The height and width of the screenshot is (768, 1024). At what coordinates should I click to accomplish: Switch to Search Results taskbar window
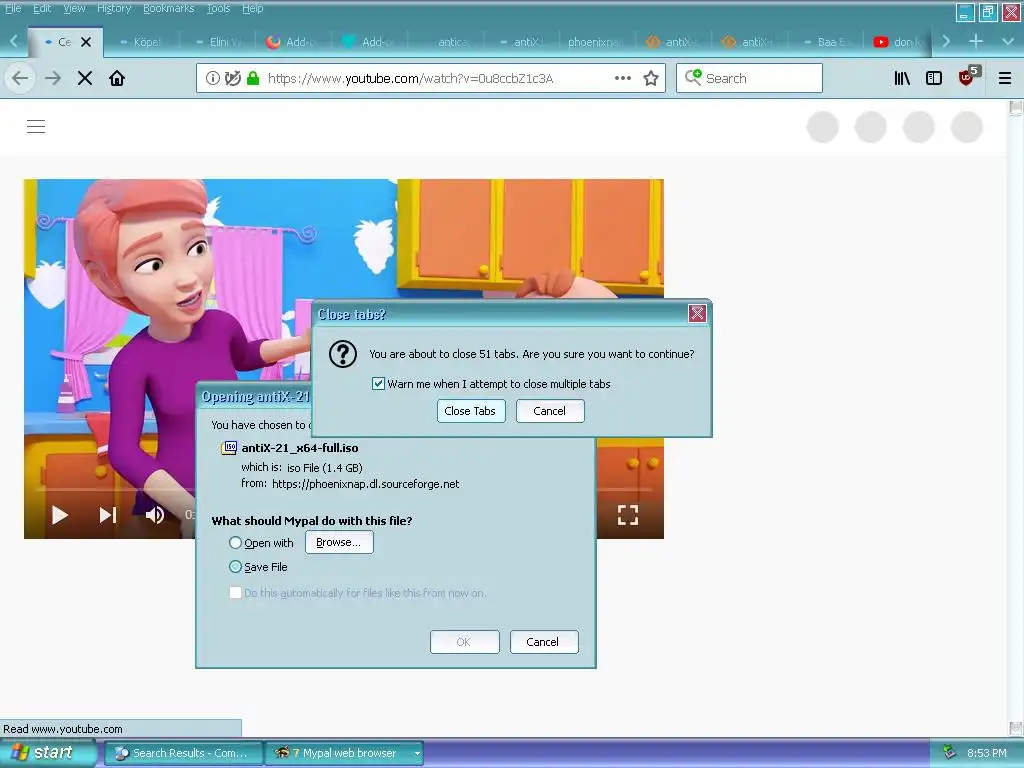click(184, 753)
